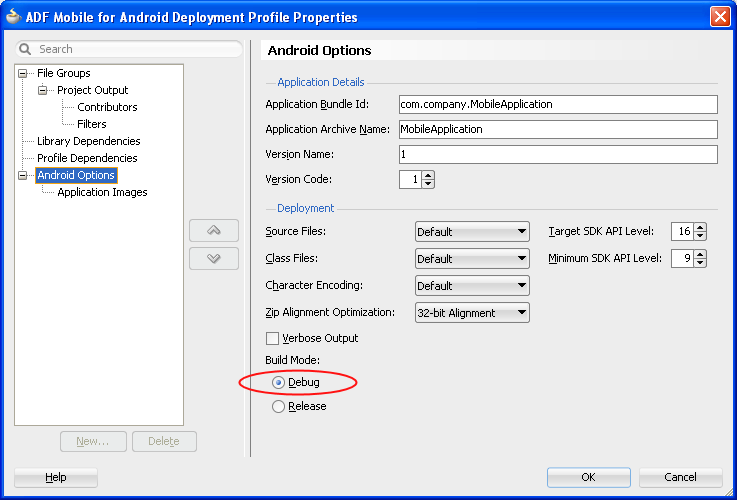Click the Target SDK API Level field

(682, 231)
